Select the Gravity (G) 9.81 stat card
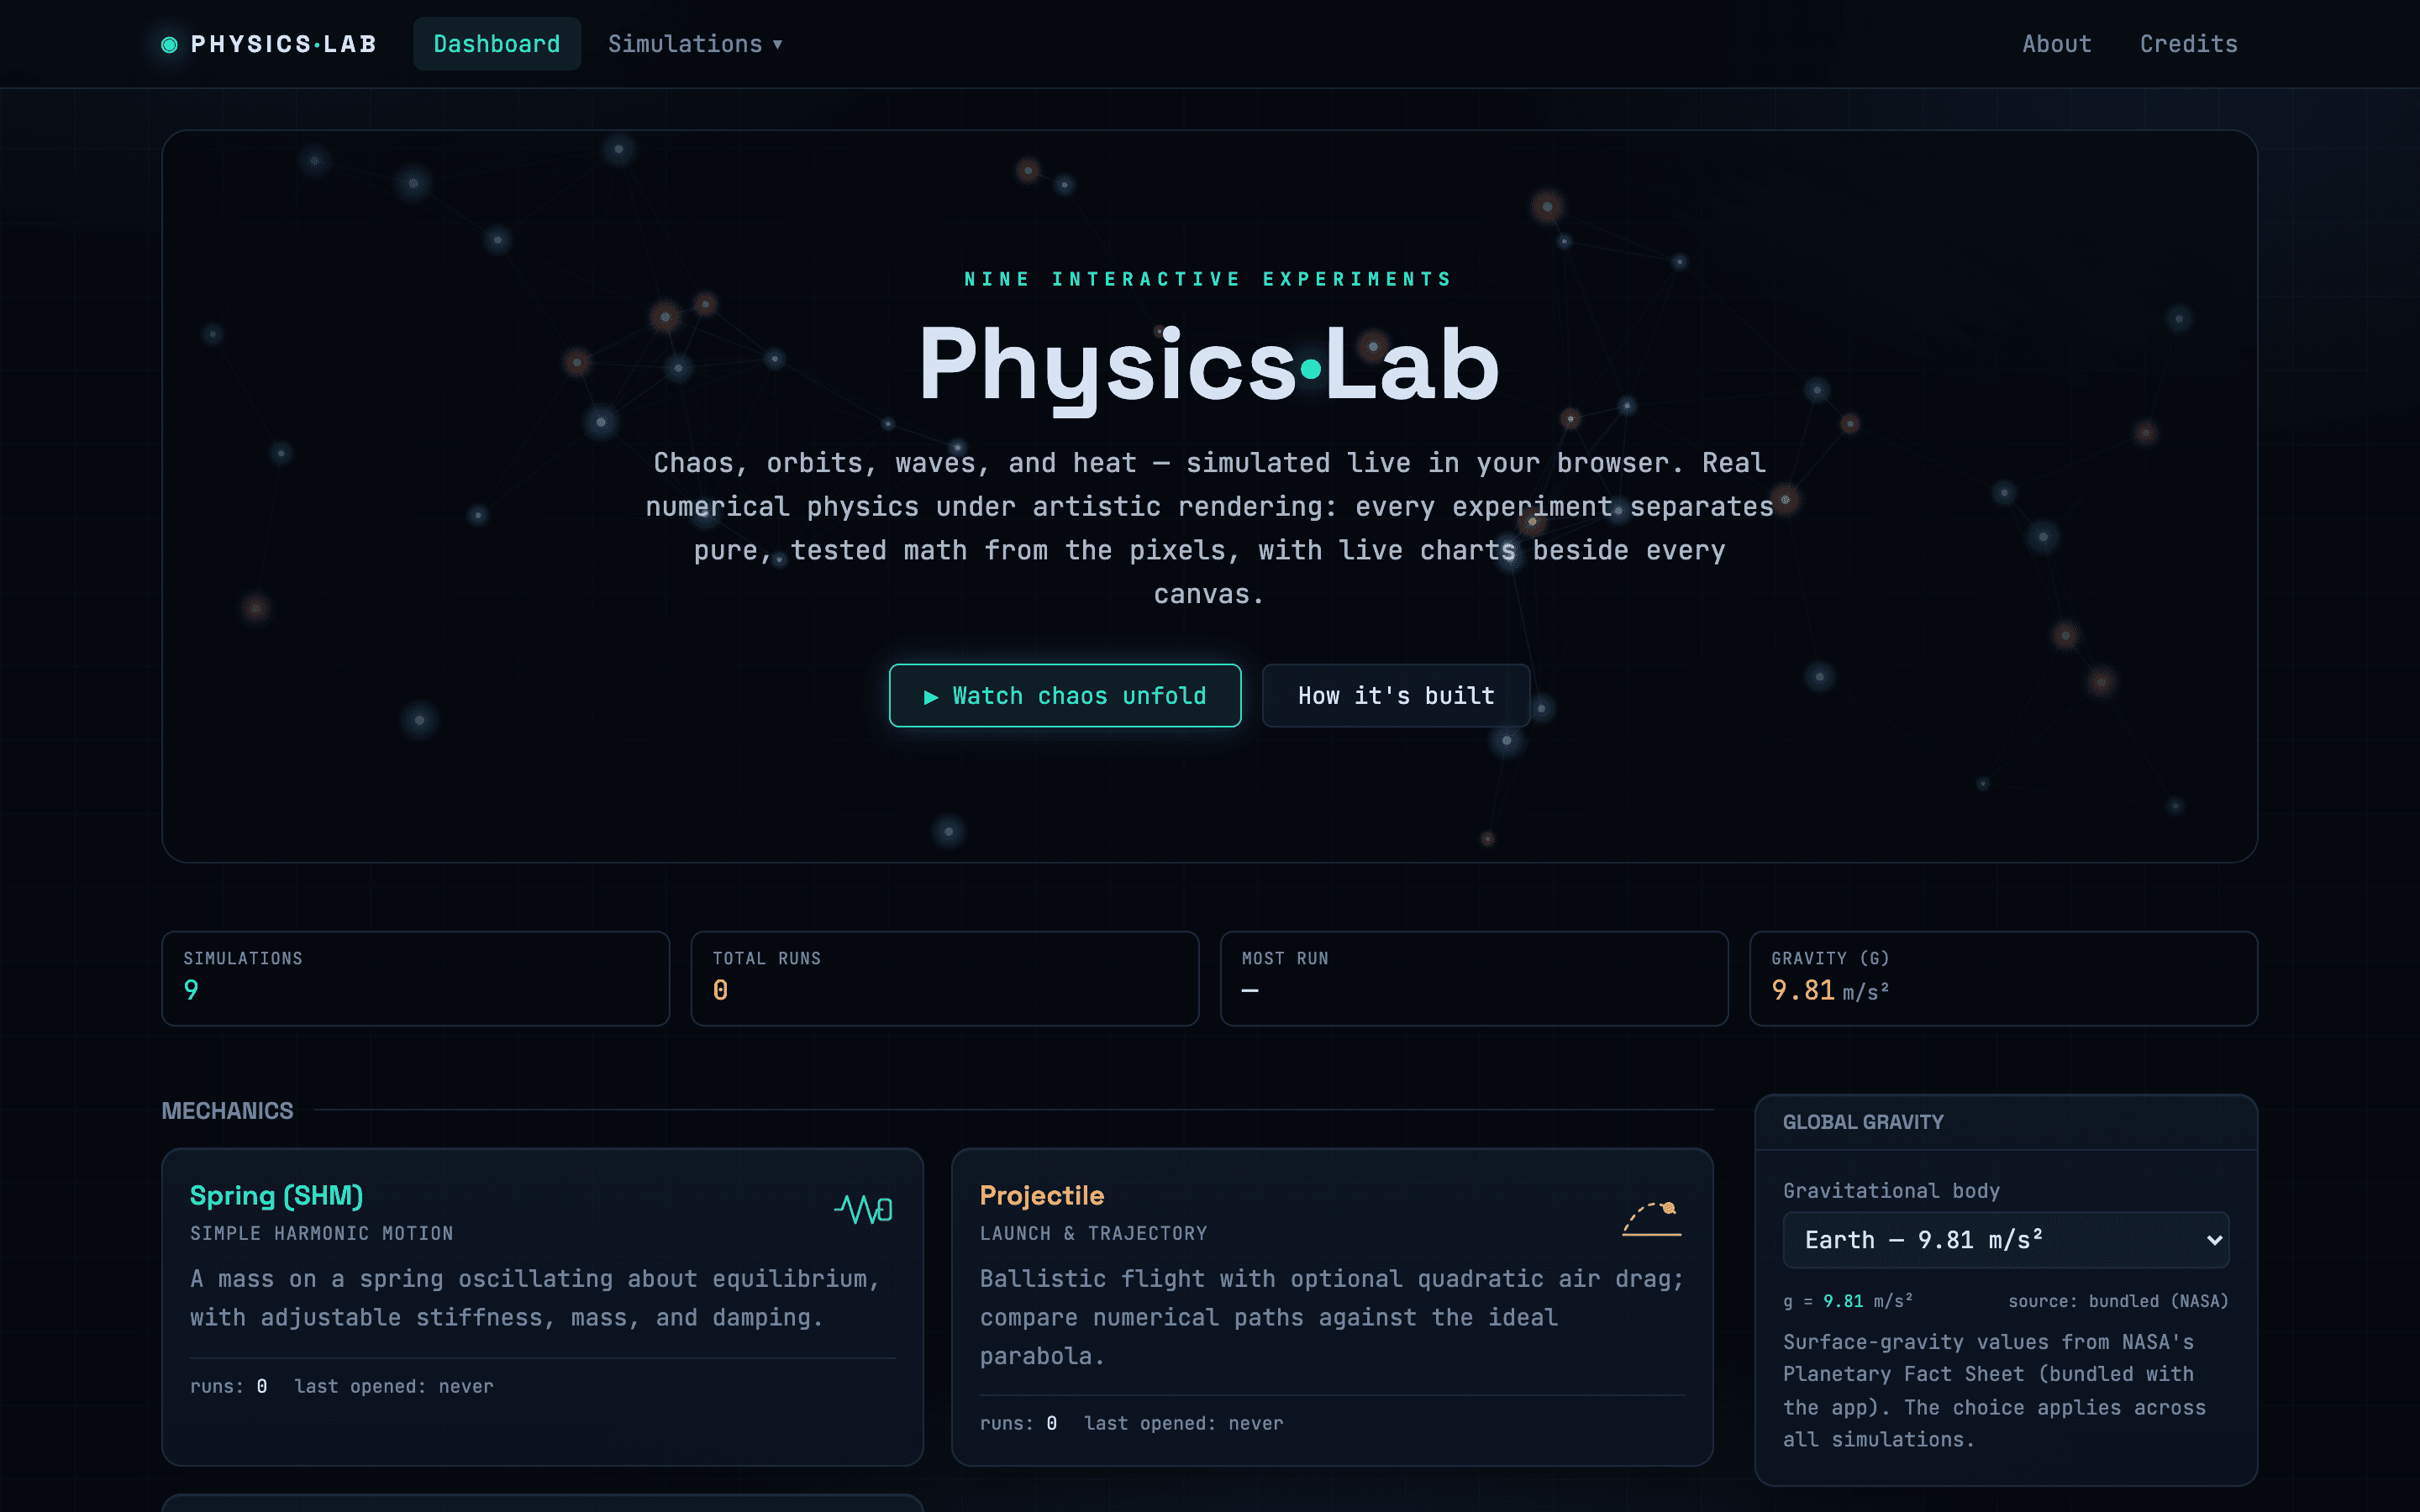This screenshot has width=2420, height=1512. point(2003,978)
